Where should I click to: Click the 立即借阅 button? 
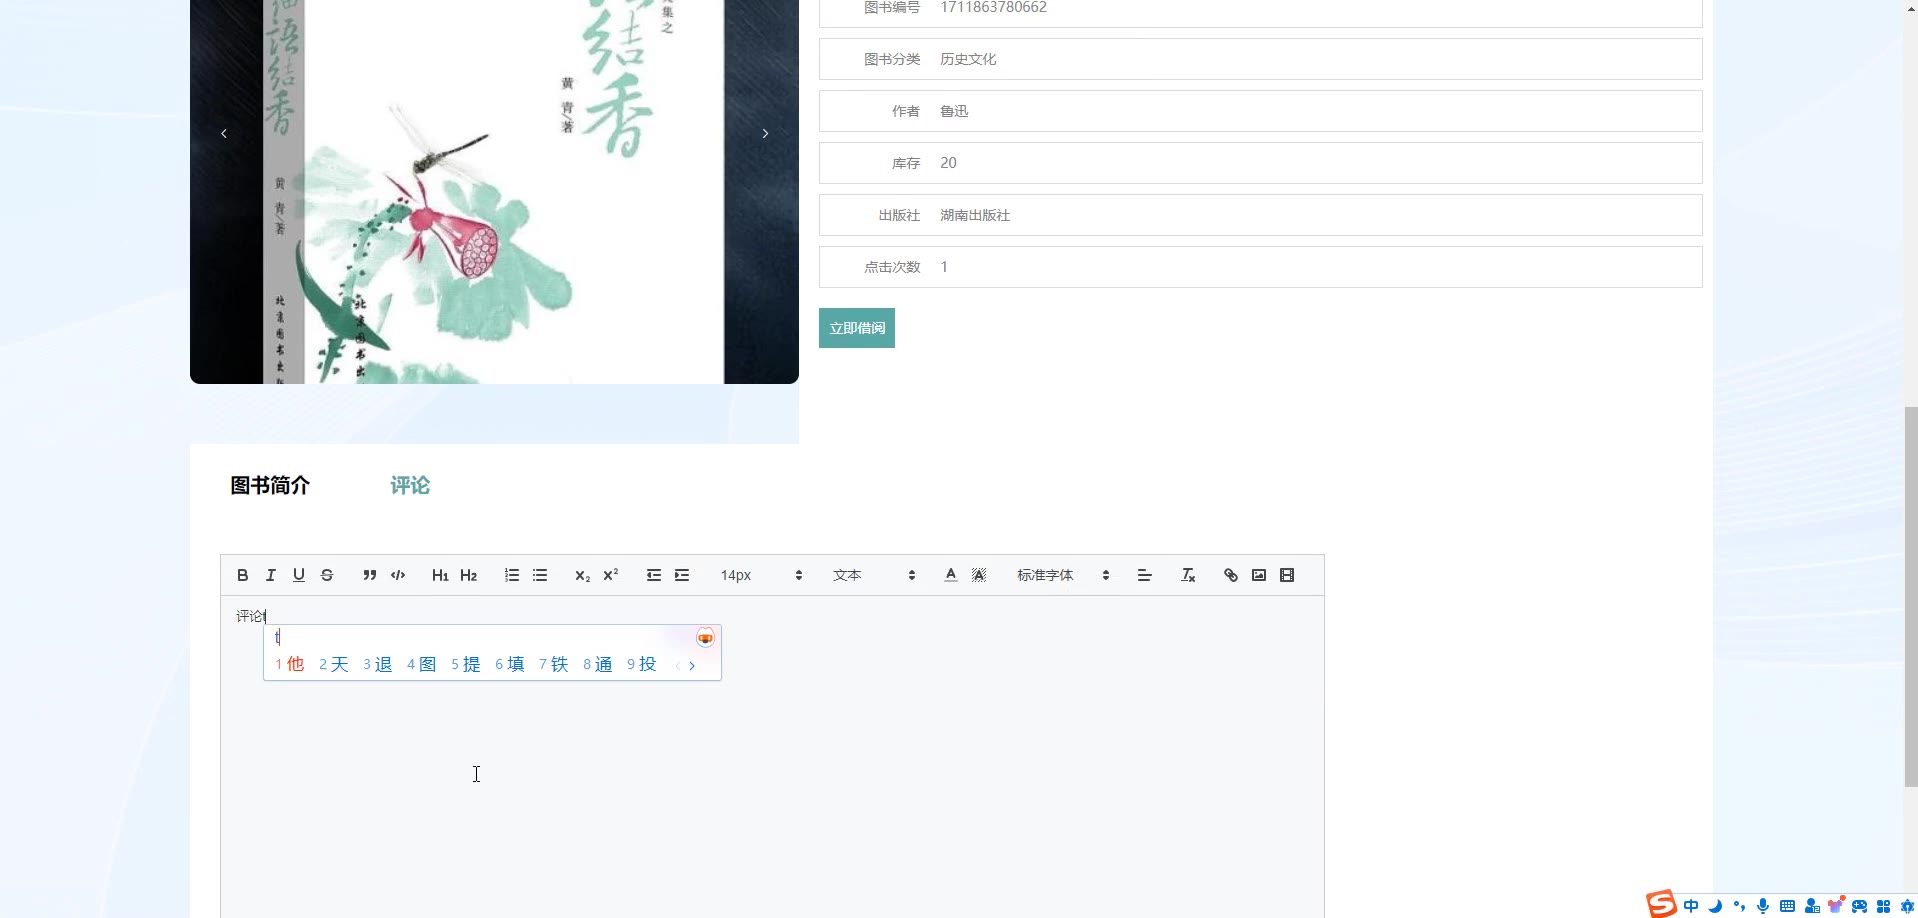coord(857,328)
